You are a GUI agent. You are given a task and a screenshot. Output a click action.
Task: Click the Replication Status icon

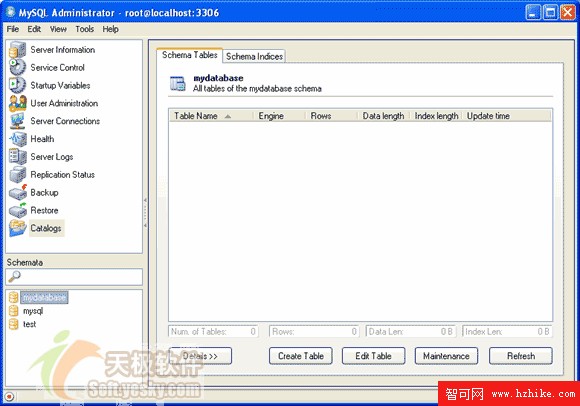[17, 175]
